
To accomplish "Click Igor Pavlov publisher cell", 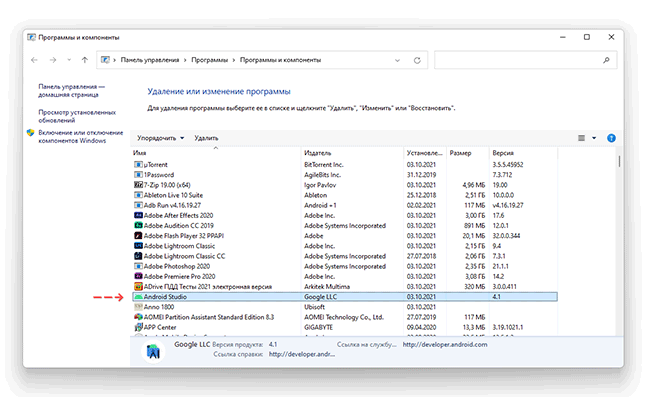I will pyautogui.click(x=320, y=185).
